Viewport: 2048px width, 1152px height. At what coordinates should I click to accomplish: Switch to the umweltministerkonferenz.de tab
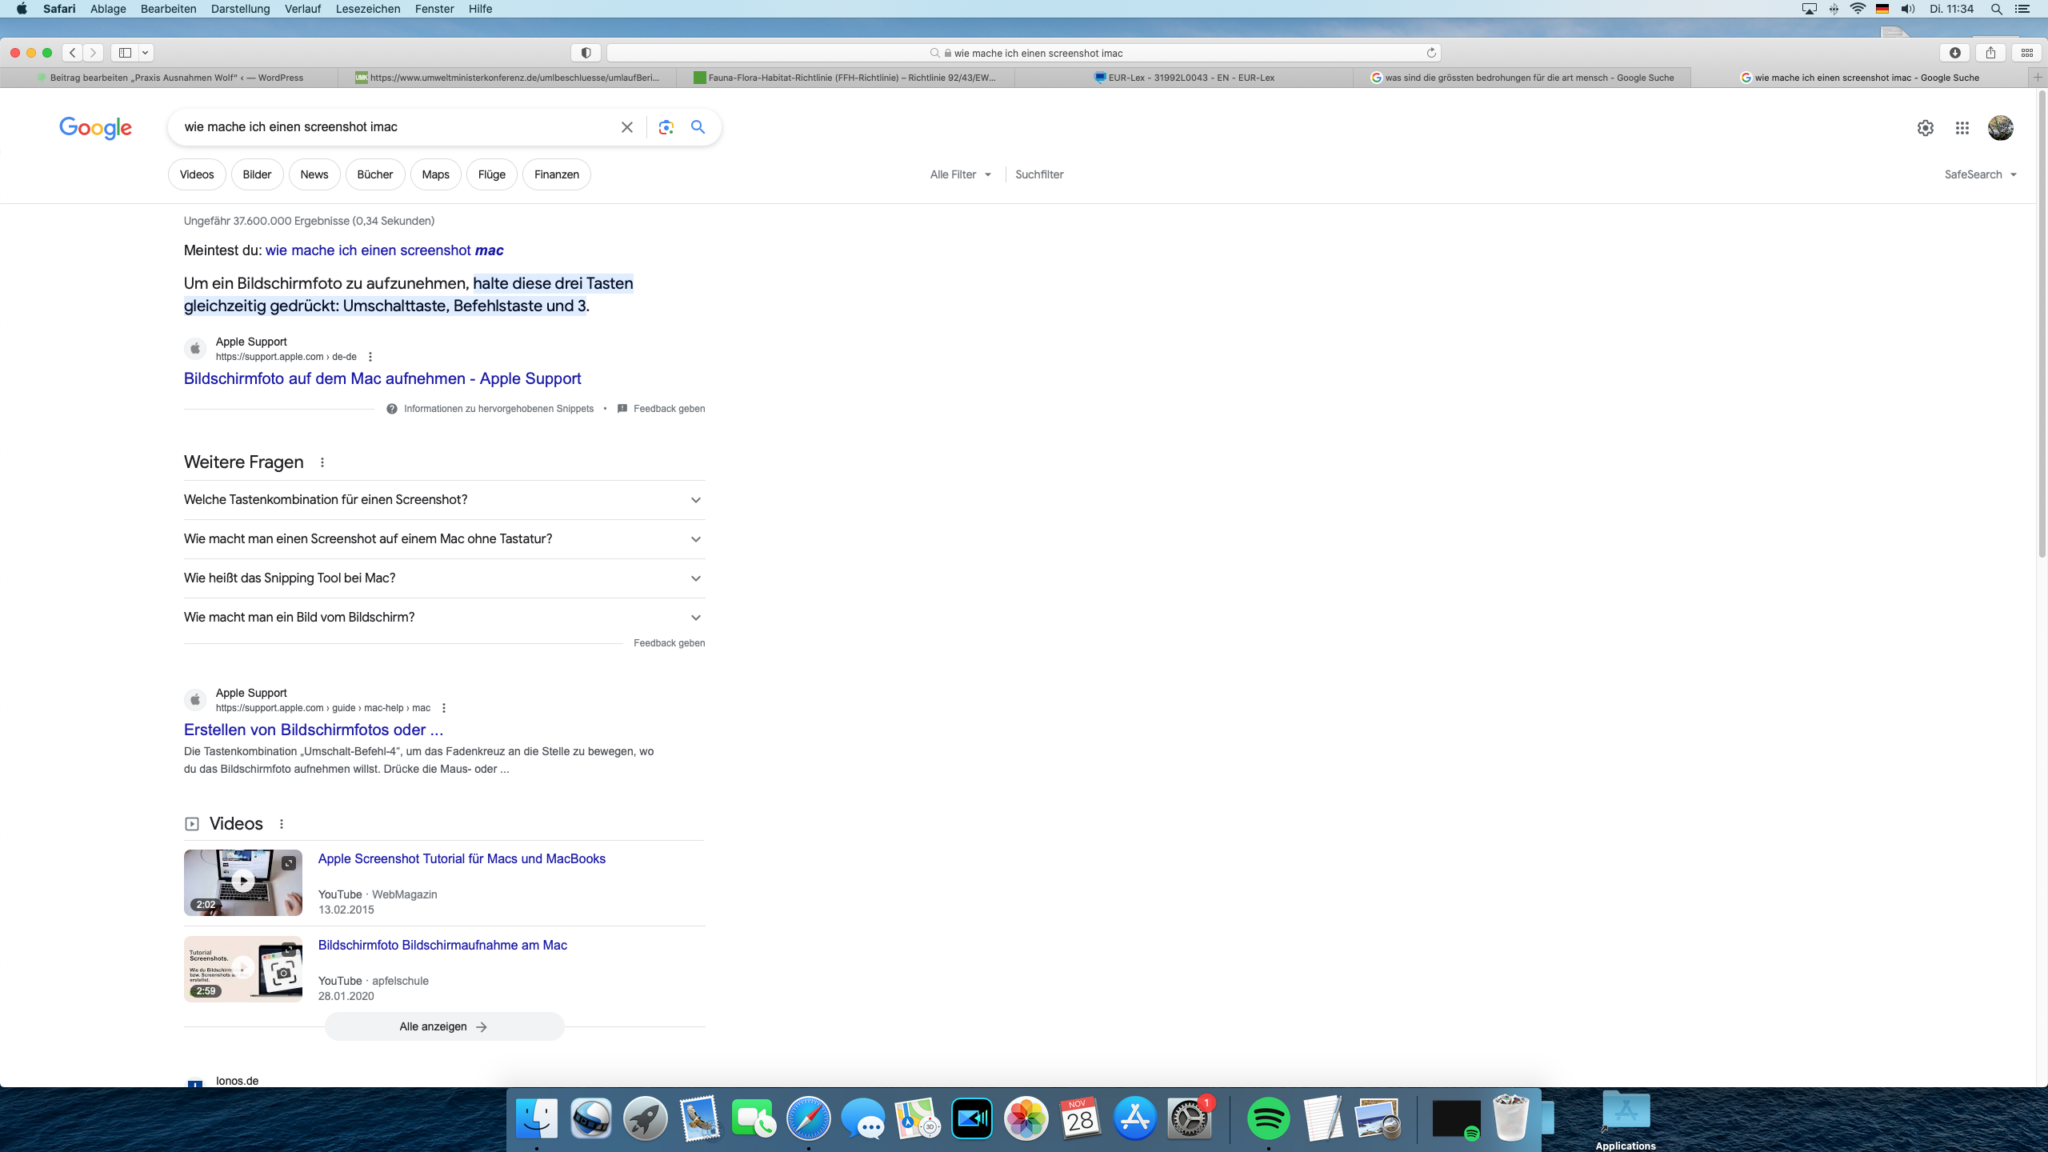tap(508, 77)
